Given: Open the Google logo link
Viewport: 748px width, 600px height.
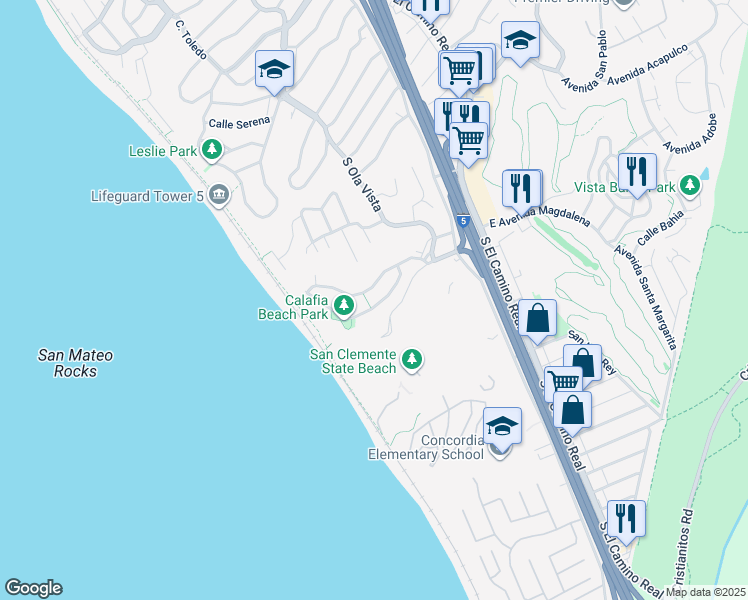Looking at the screenshot, I should [x=33, y=588].
